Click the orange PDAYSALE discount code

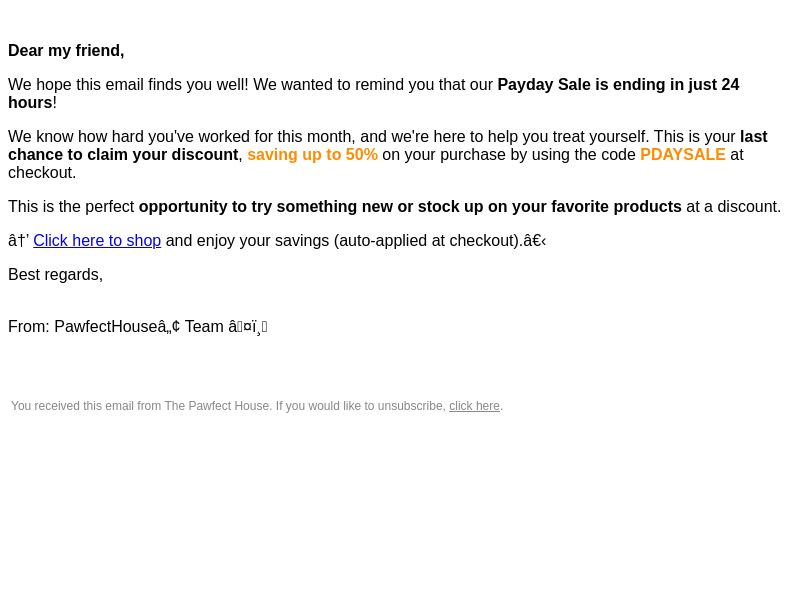(683, 155)
